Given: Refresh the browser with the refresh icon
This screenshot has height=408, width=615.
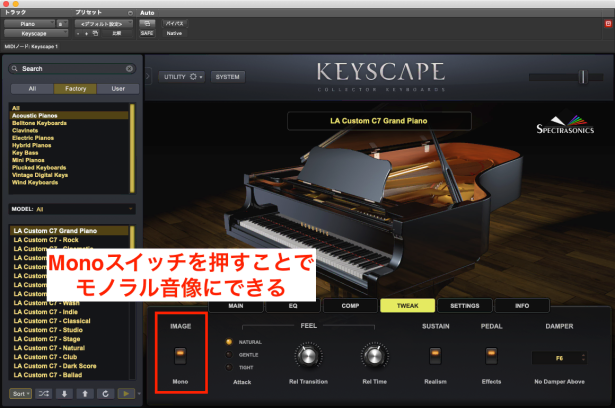Looking at the screenshot, I should tap(105, 393).
